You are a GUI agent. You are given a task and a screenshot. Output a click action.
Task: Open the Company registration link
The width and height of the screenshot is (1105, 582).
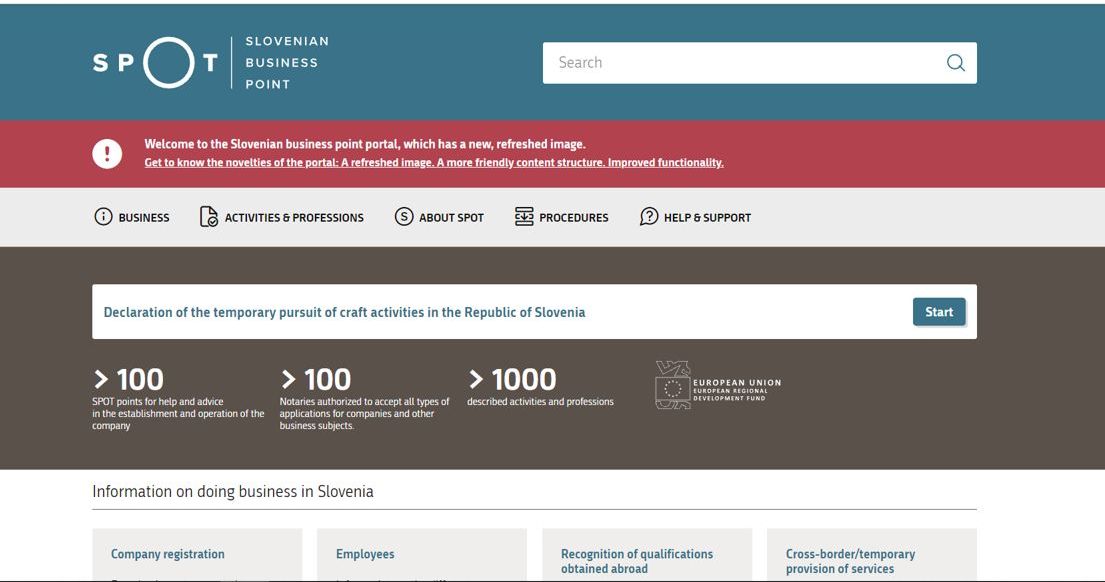click(168, 554)
